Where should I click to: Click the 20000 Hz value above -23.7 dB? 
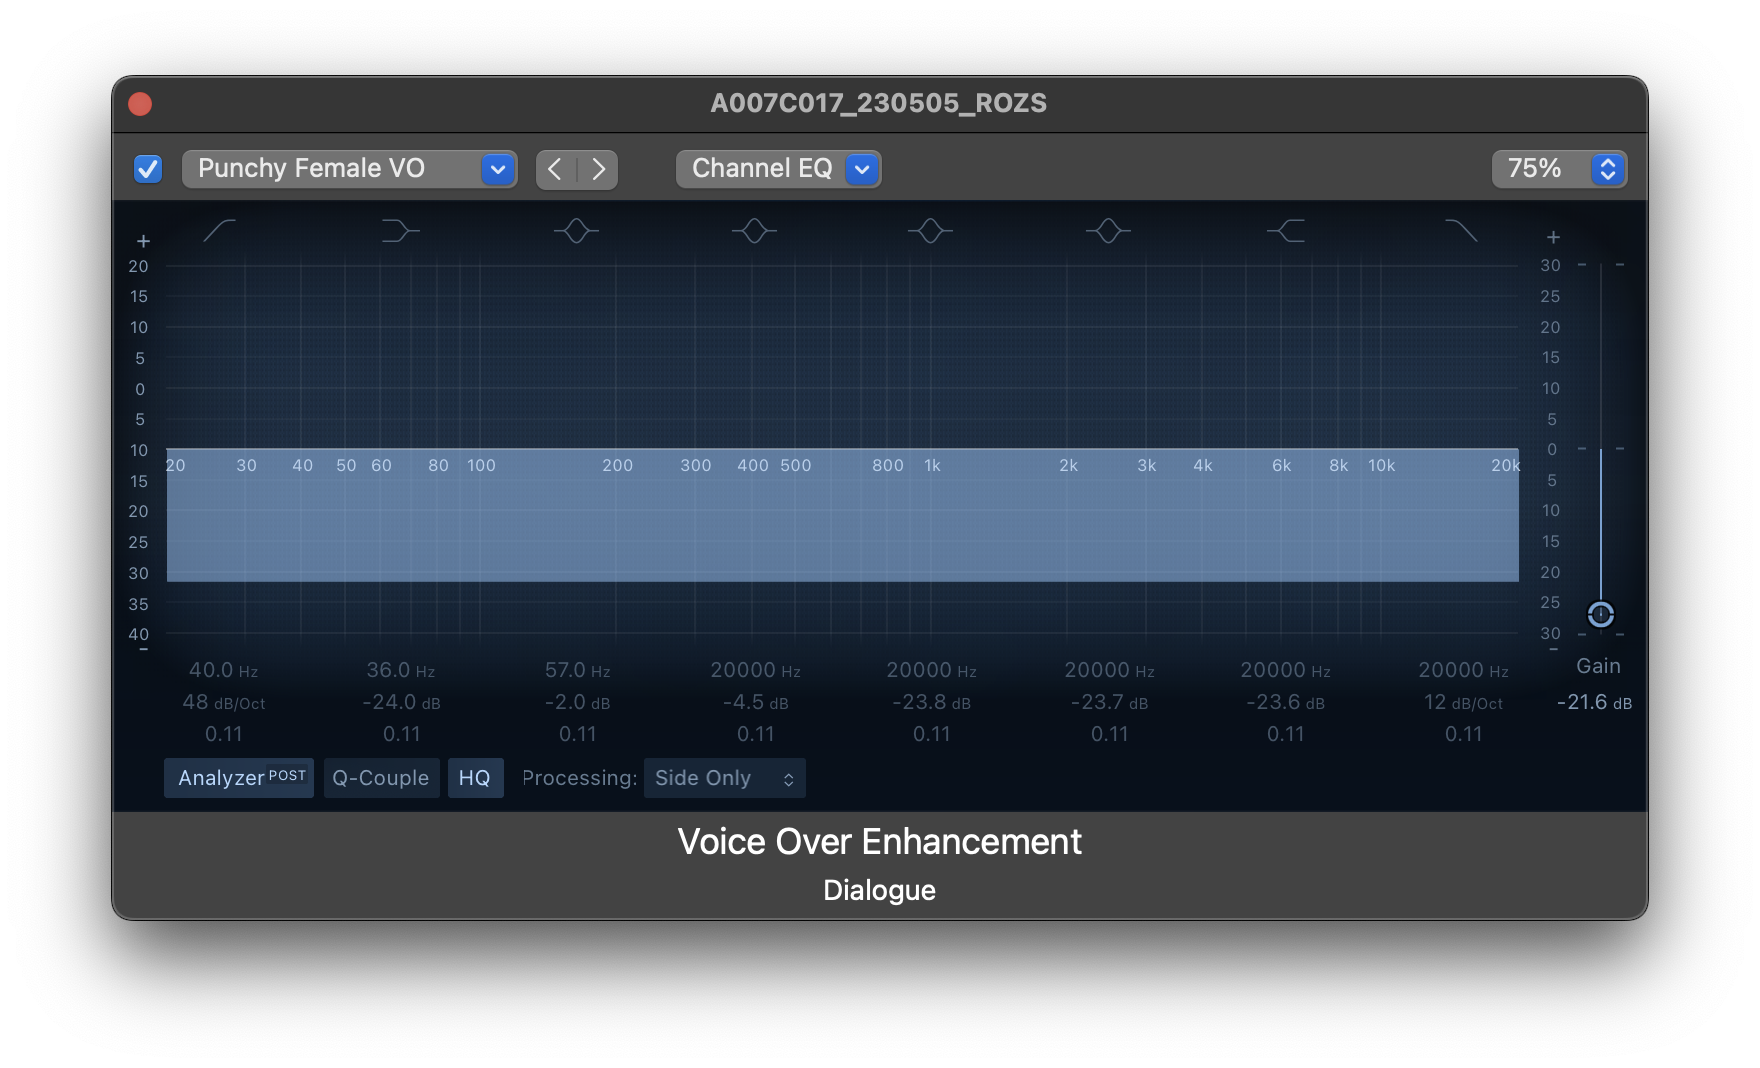pyautogui.click(x=1110, y=670)
